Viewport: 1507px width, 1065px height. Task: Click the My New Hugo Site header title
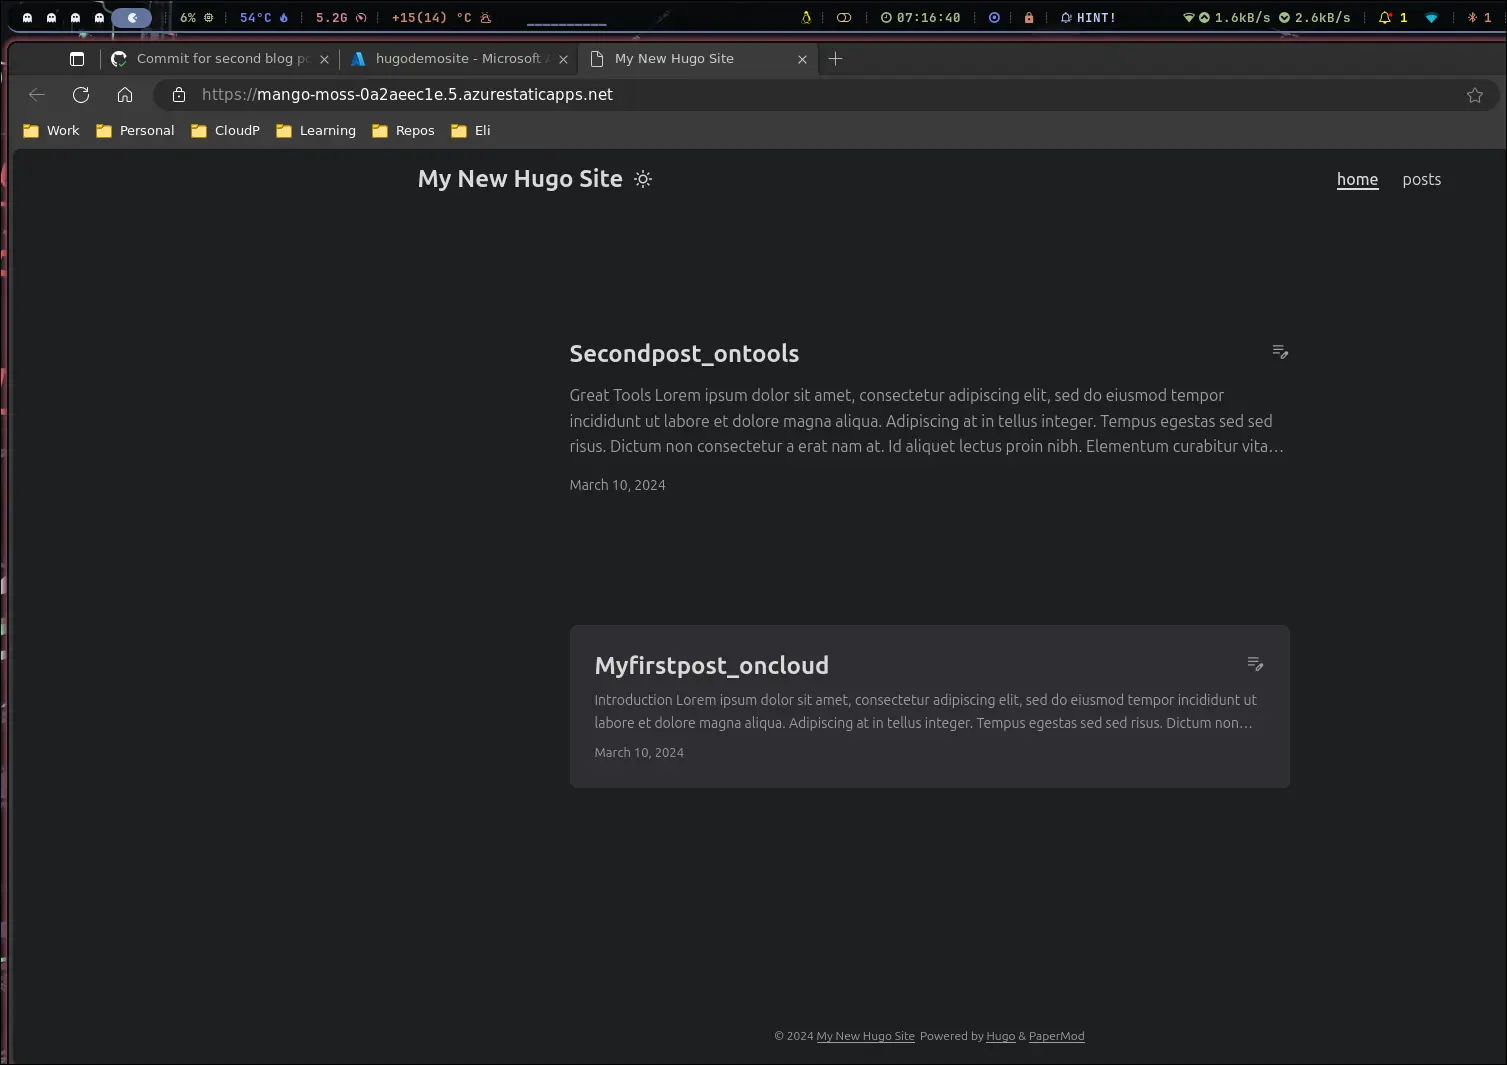[520, 179]
